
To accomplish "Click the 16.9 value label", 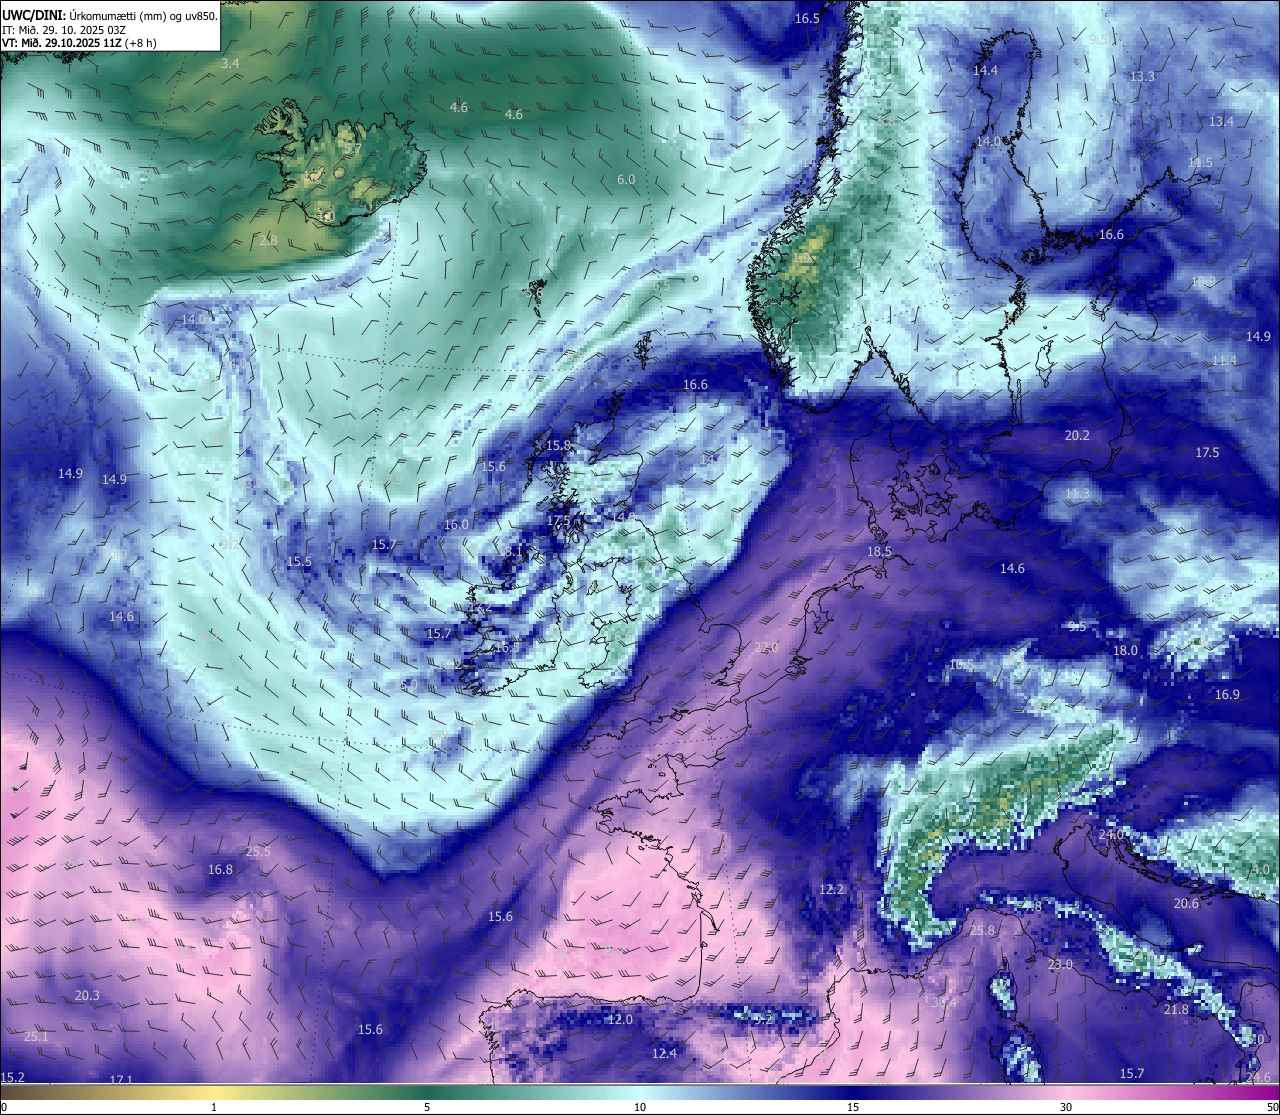I will pos(1227,694).
